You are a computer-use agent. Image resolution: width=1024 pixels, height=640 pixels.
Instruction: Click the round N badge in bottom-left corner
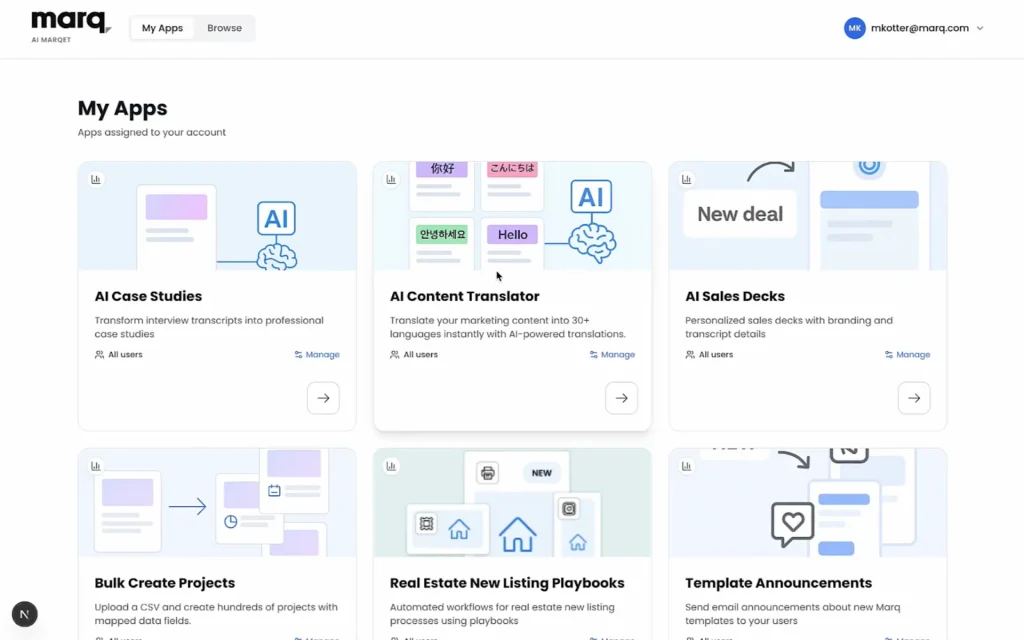click(24, 614)
